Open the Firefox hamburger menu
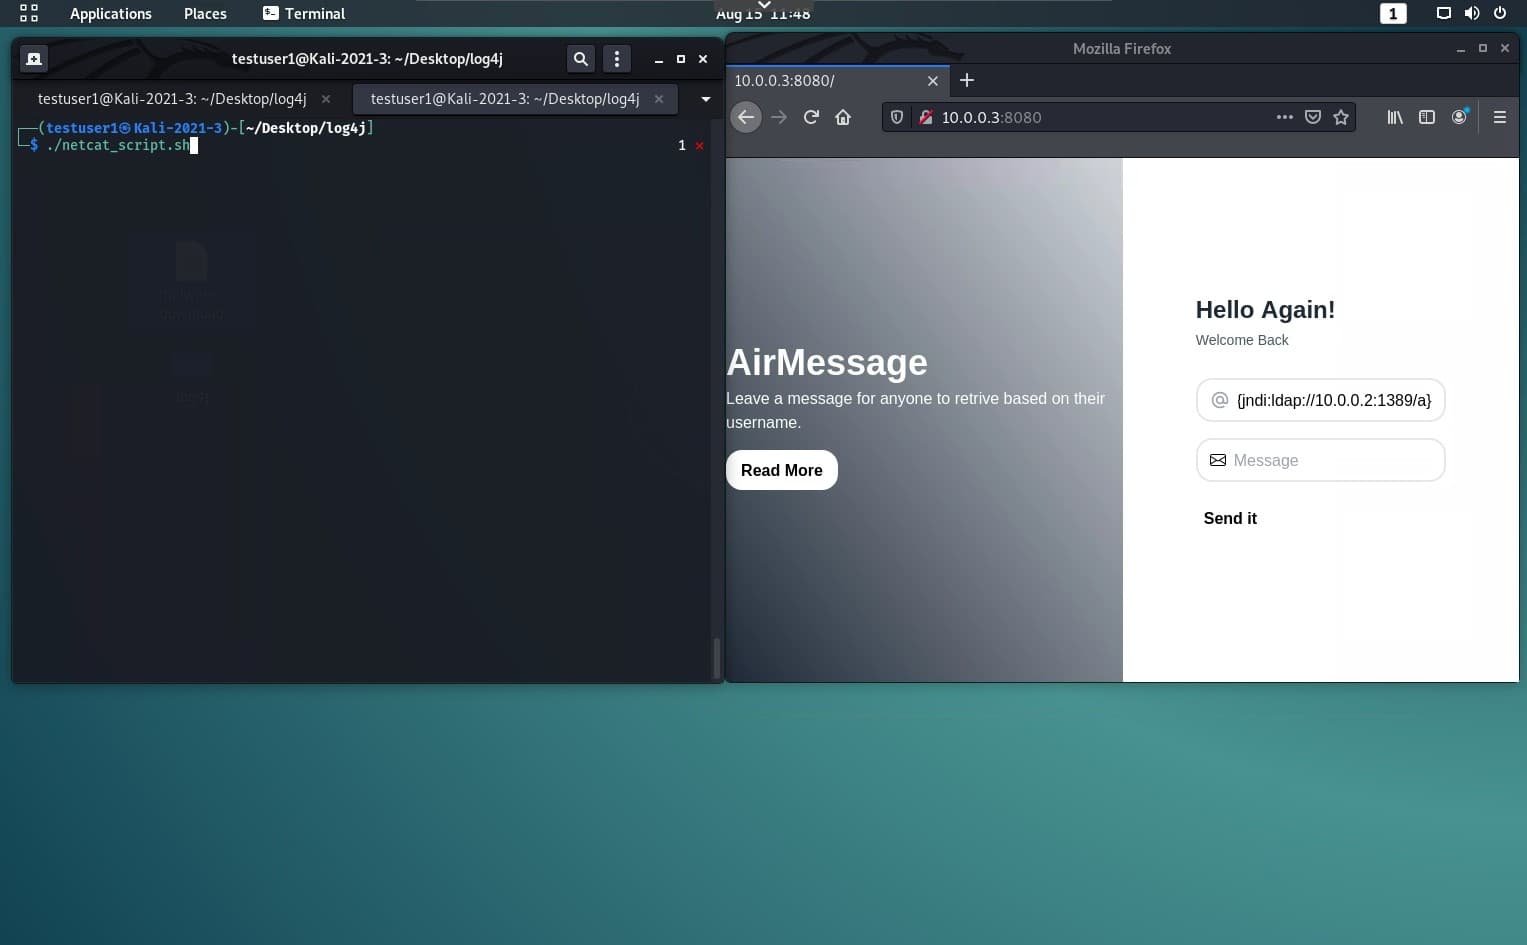This screenshot has height=945, width=1527. [x=1500, y=117]
